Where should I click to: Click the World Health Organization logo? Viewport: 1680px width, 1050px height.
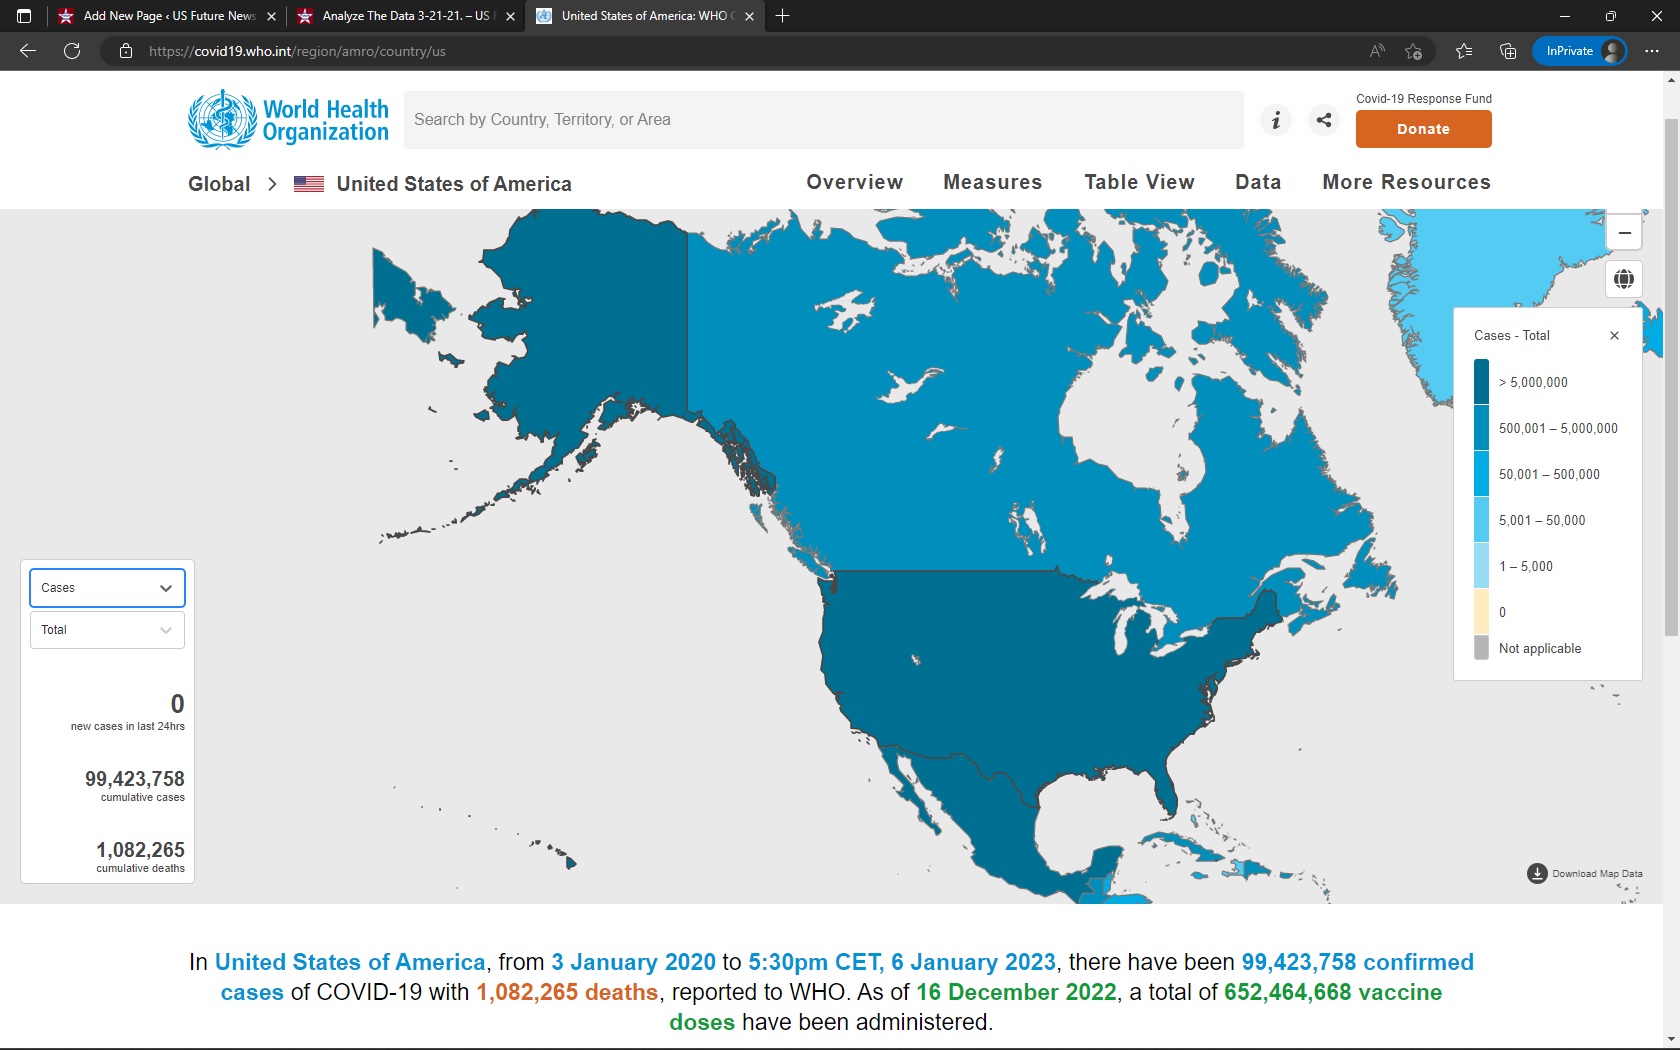click(288, 120)
